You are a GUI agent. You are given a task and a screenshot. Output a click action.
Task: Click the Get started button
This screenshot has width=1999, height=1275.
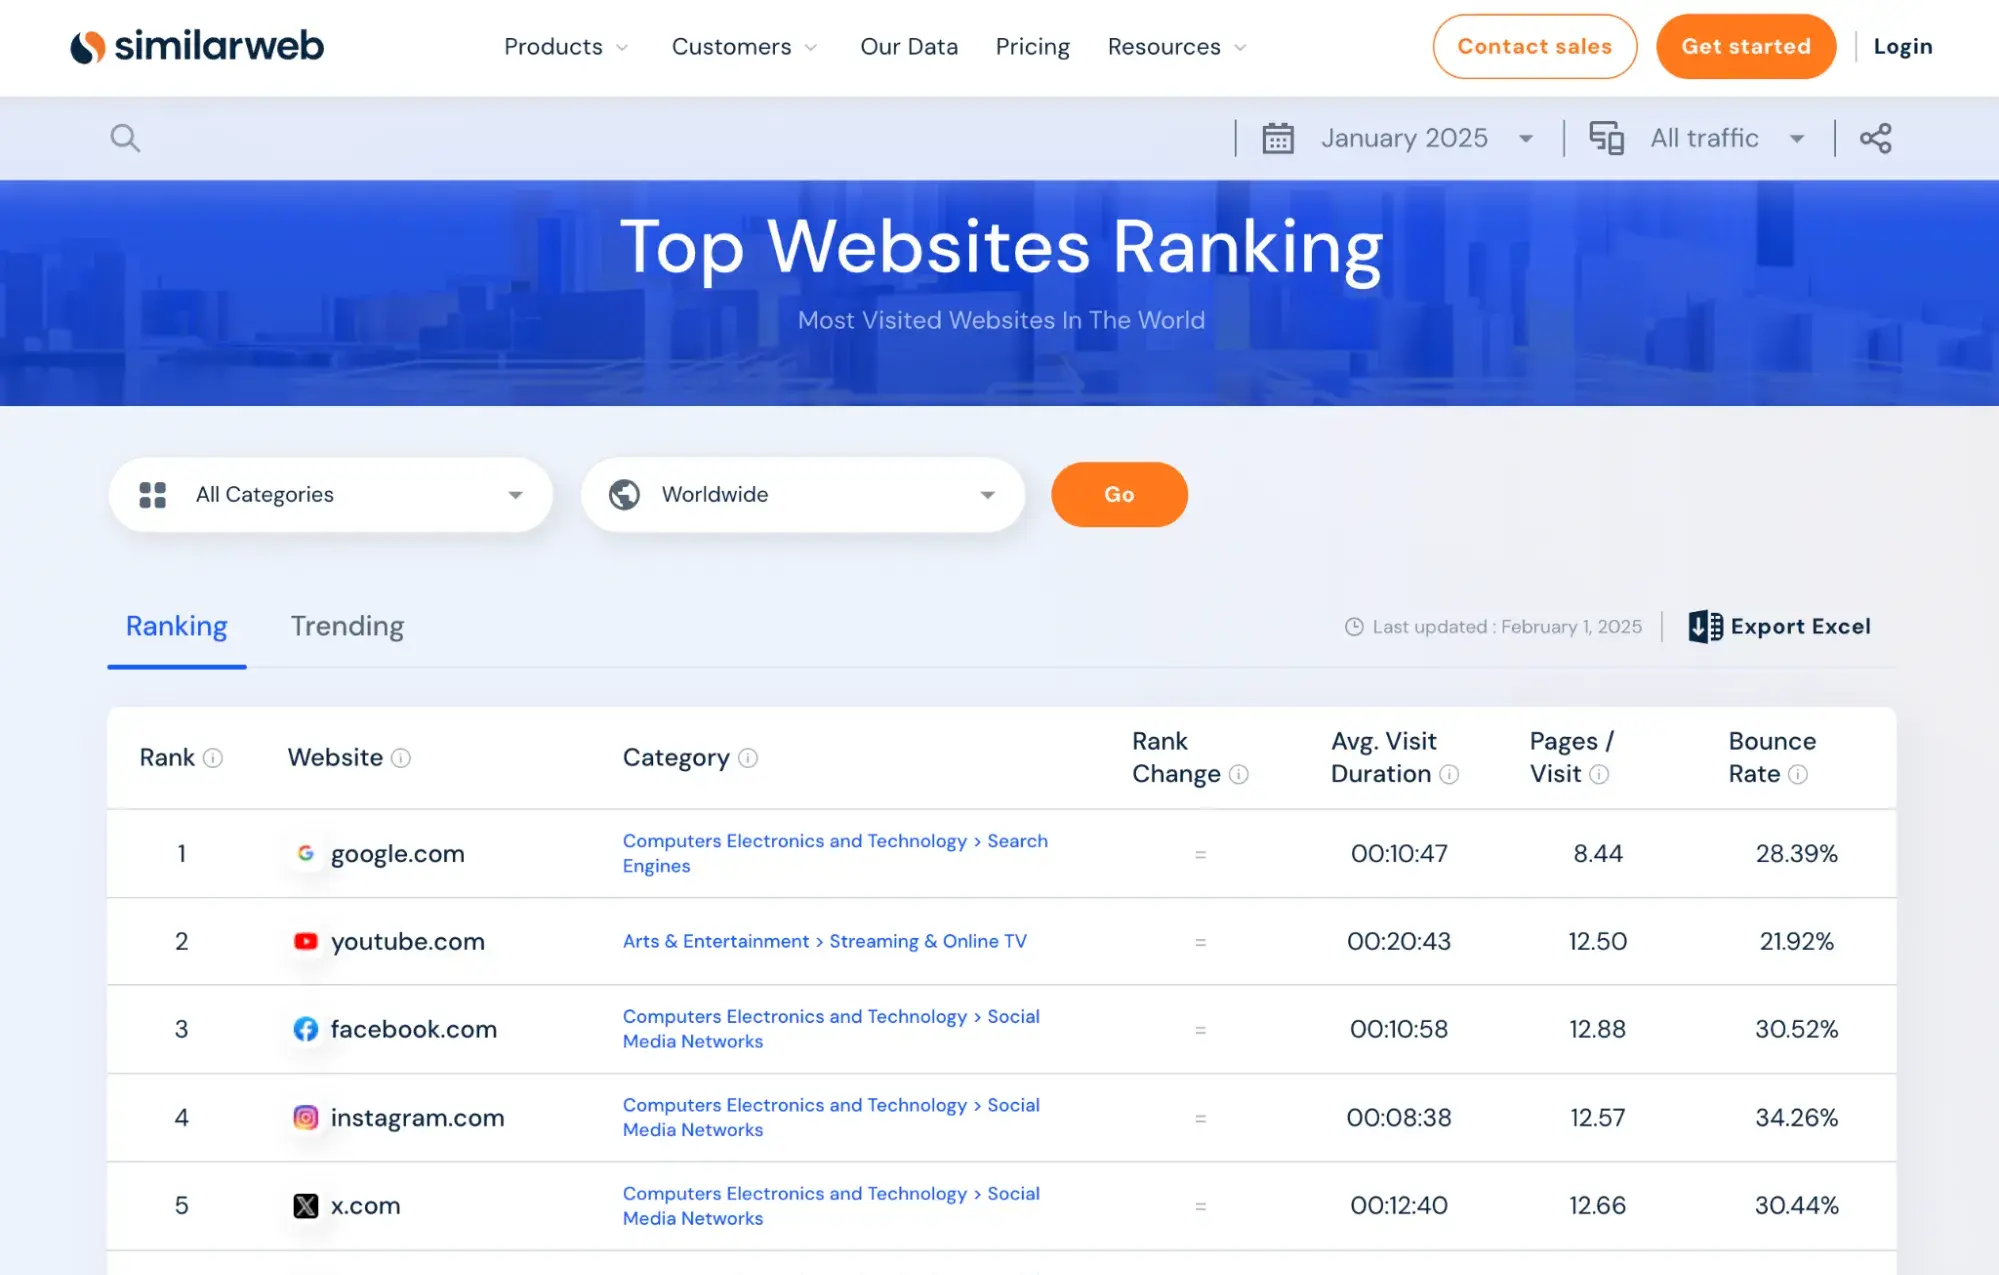1745,46
